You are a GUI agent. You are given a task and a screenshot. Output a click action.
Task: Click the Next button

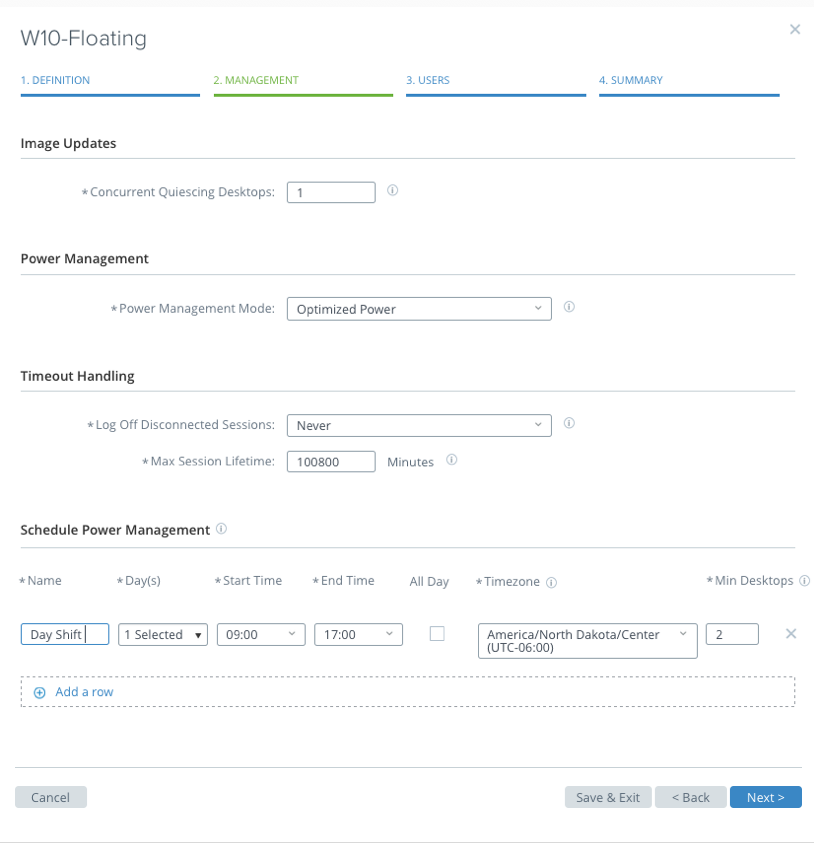(765, 797)
